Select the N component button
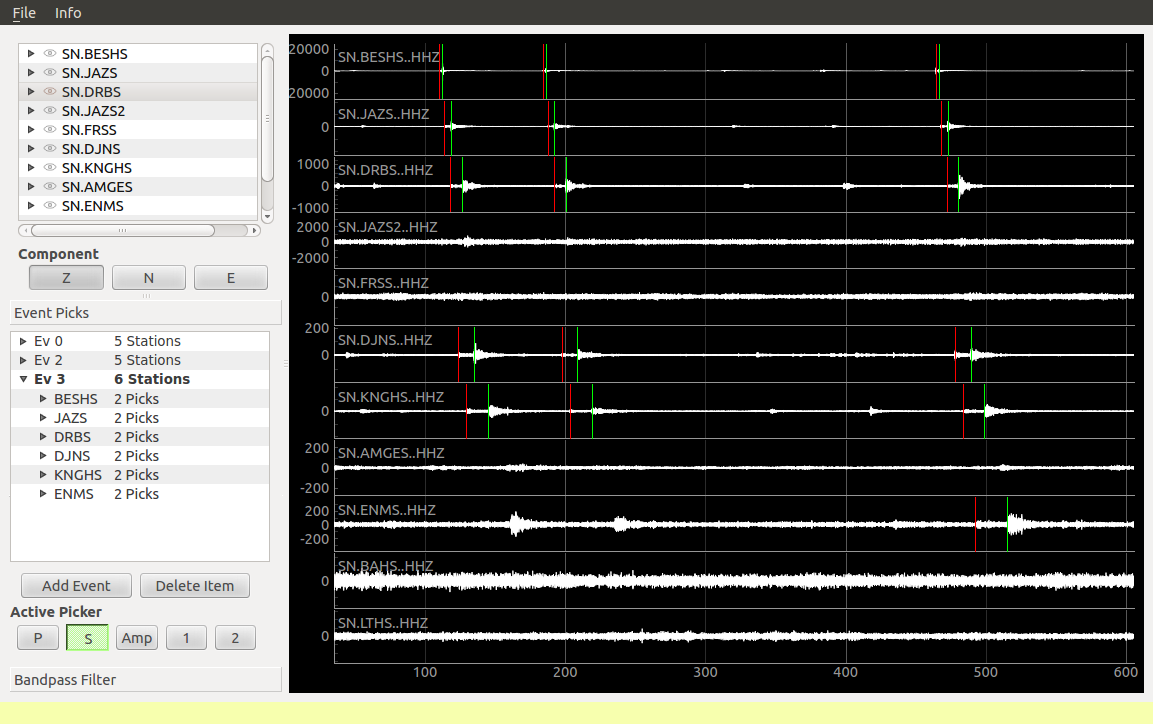This screenshot has height=724, width=1153. coord(149,278)
